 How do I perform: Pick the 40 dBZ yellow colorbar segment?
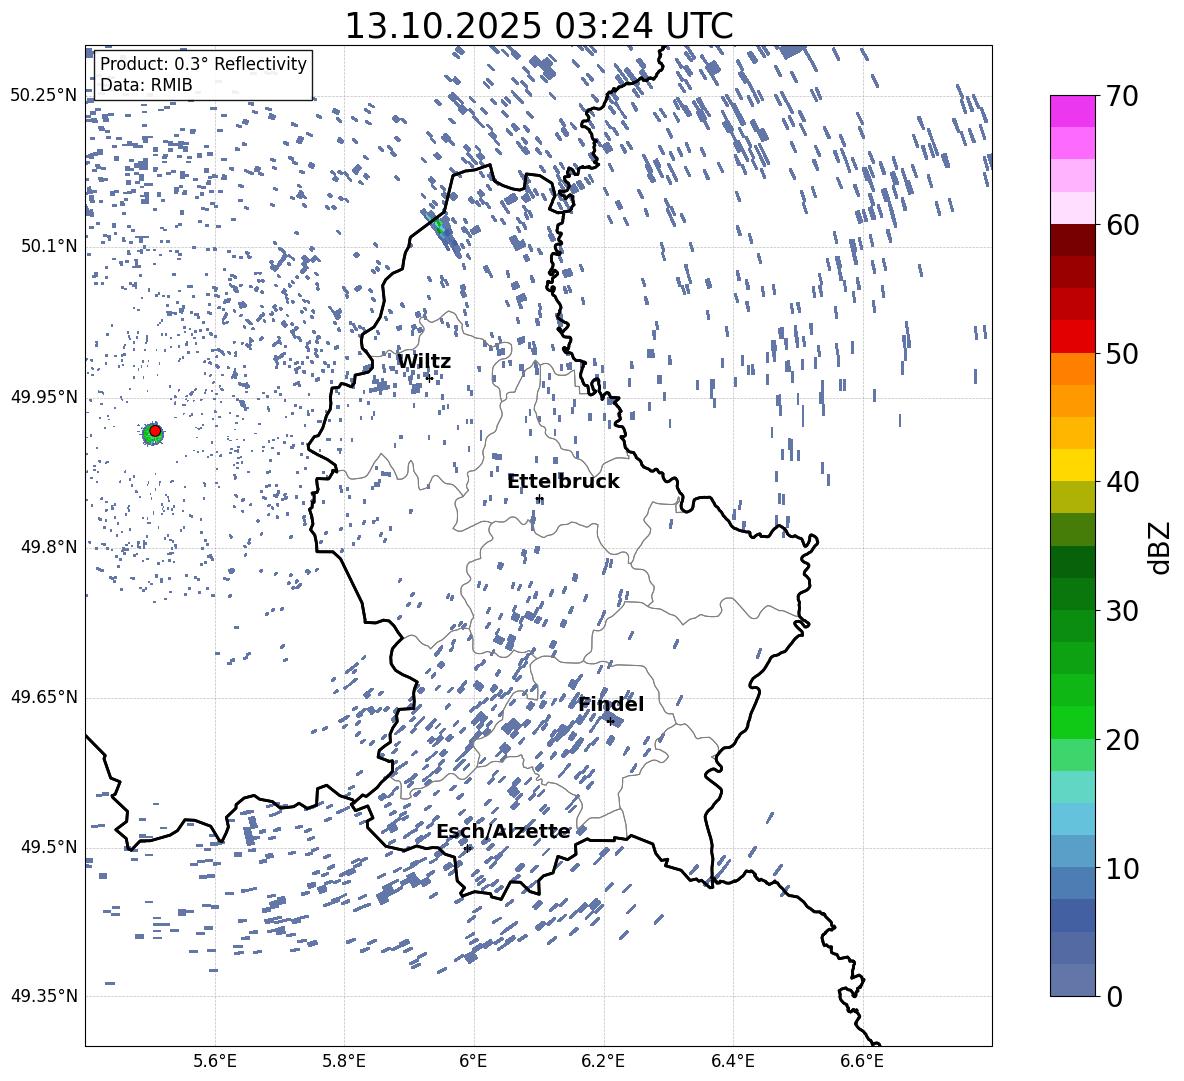1072,465
